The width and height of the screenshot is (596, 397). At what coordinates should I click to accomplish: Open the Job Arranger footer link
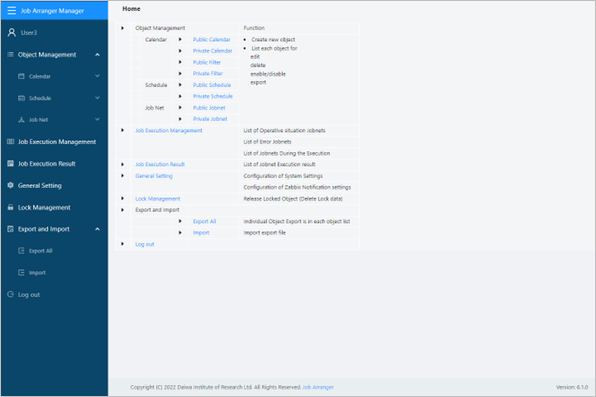(x=318, y=387)
